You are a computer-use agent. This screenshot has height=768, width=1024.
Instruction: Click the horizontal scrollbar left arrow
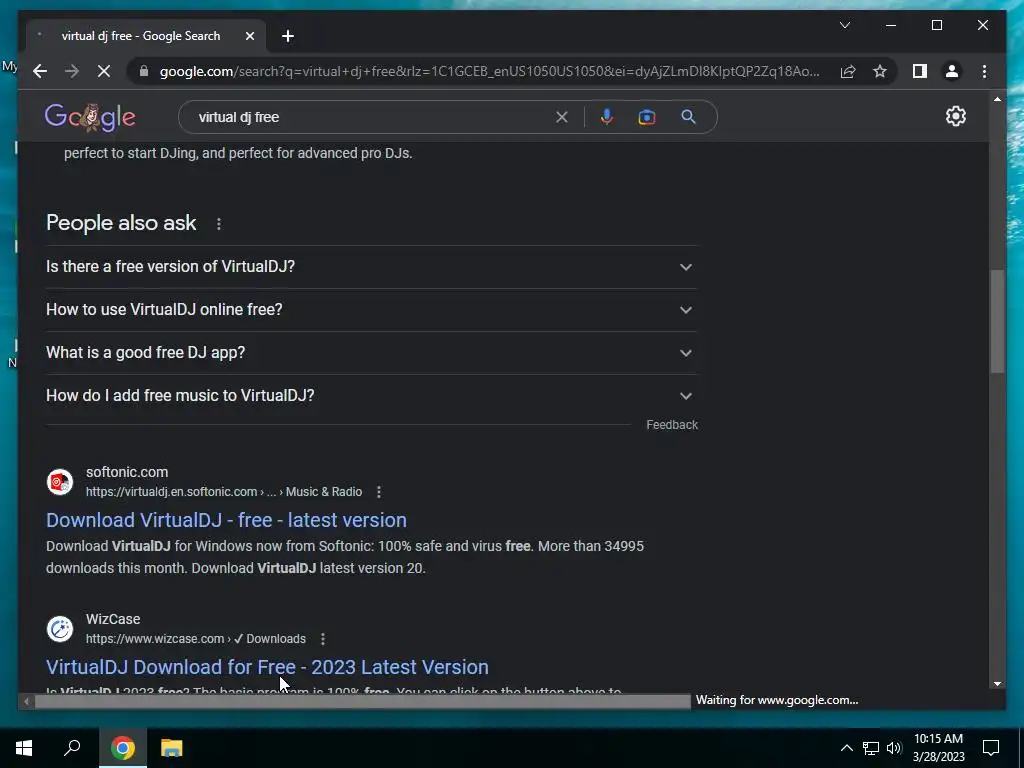pos(26,701)
